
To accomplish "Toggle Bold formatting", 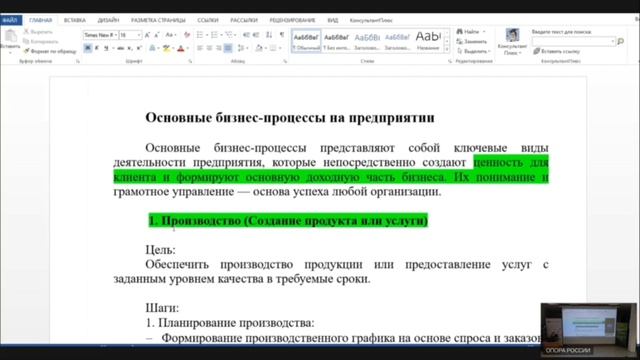I will coord(87,48).
